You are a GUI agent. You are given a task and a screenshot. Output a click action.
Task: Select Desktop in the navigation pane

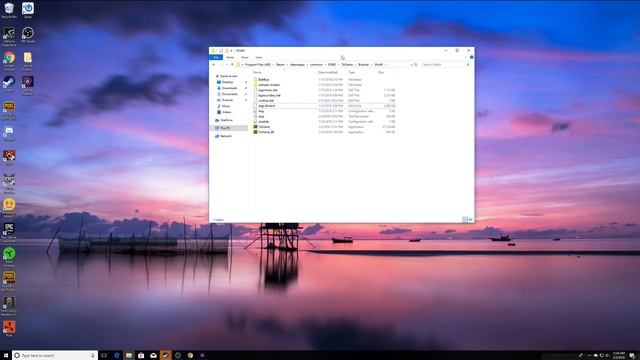(x=227, y=82)
